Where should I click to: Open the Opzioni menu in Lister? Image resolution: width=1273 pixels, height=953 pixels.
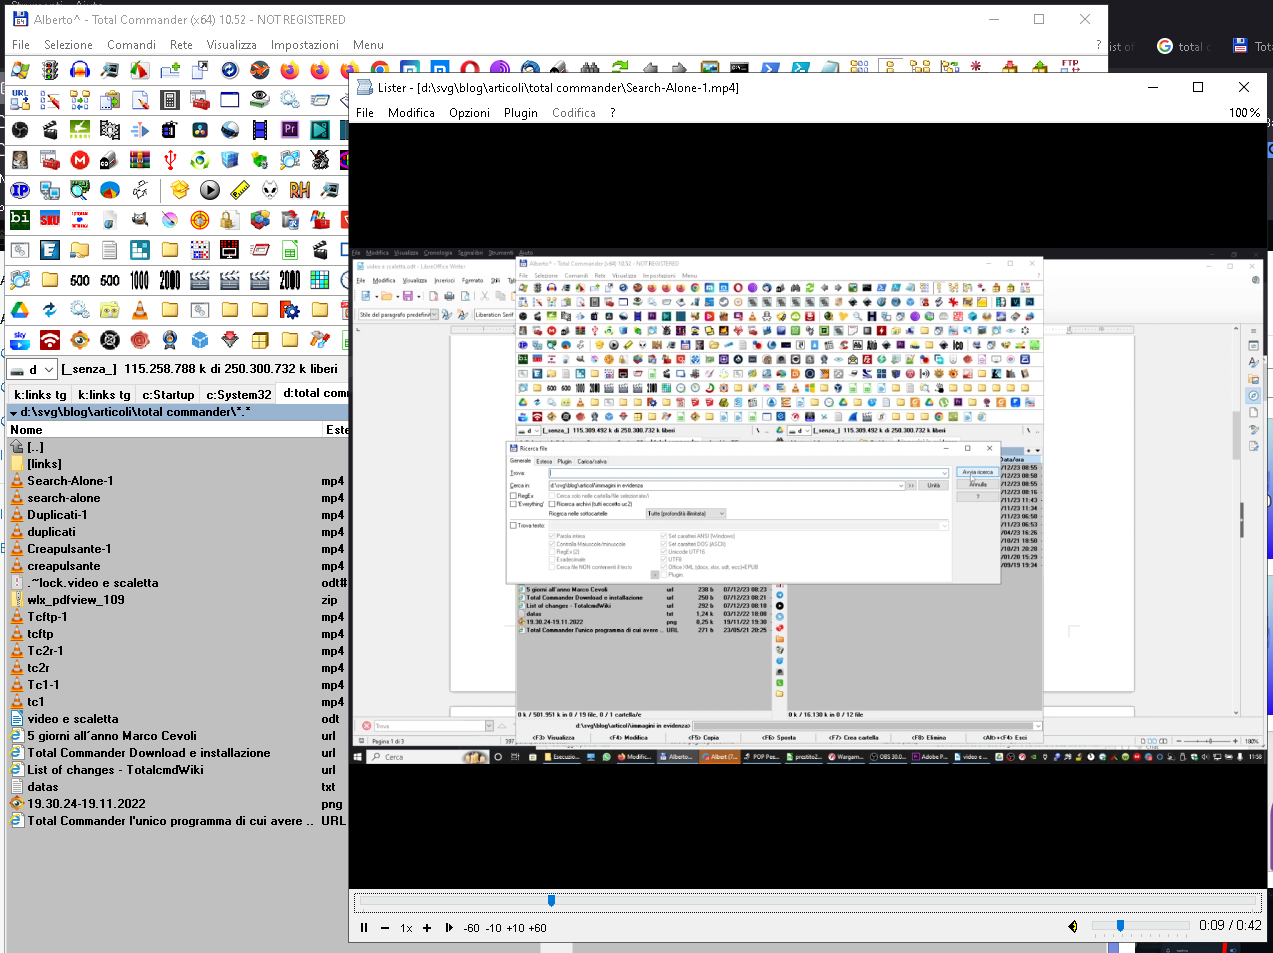pyautogui.click(x=469, y=113)
